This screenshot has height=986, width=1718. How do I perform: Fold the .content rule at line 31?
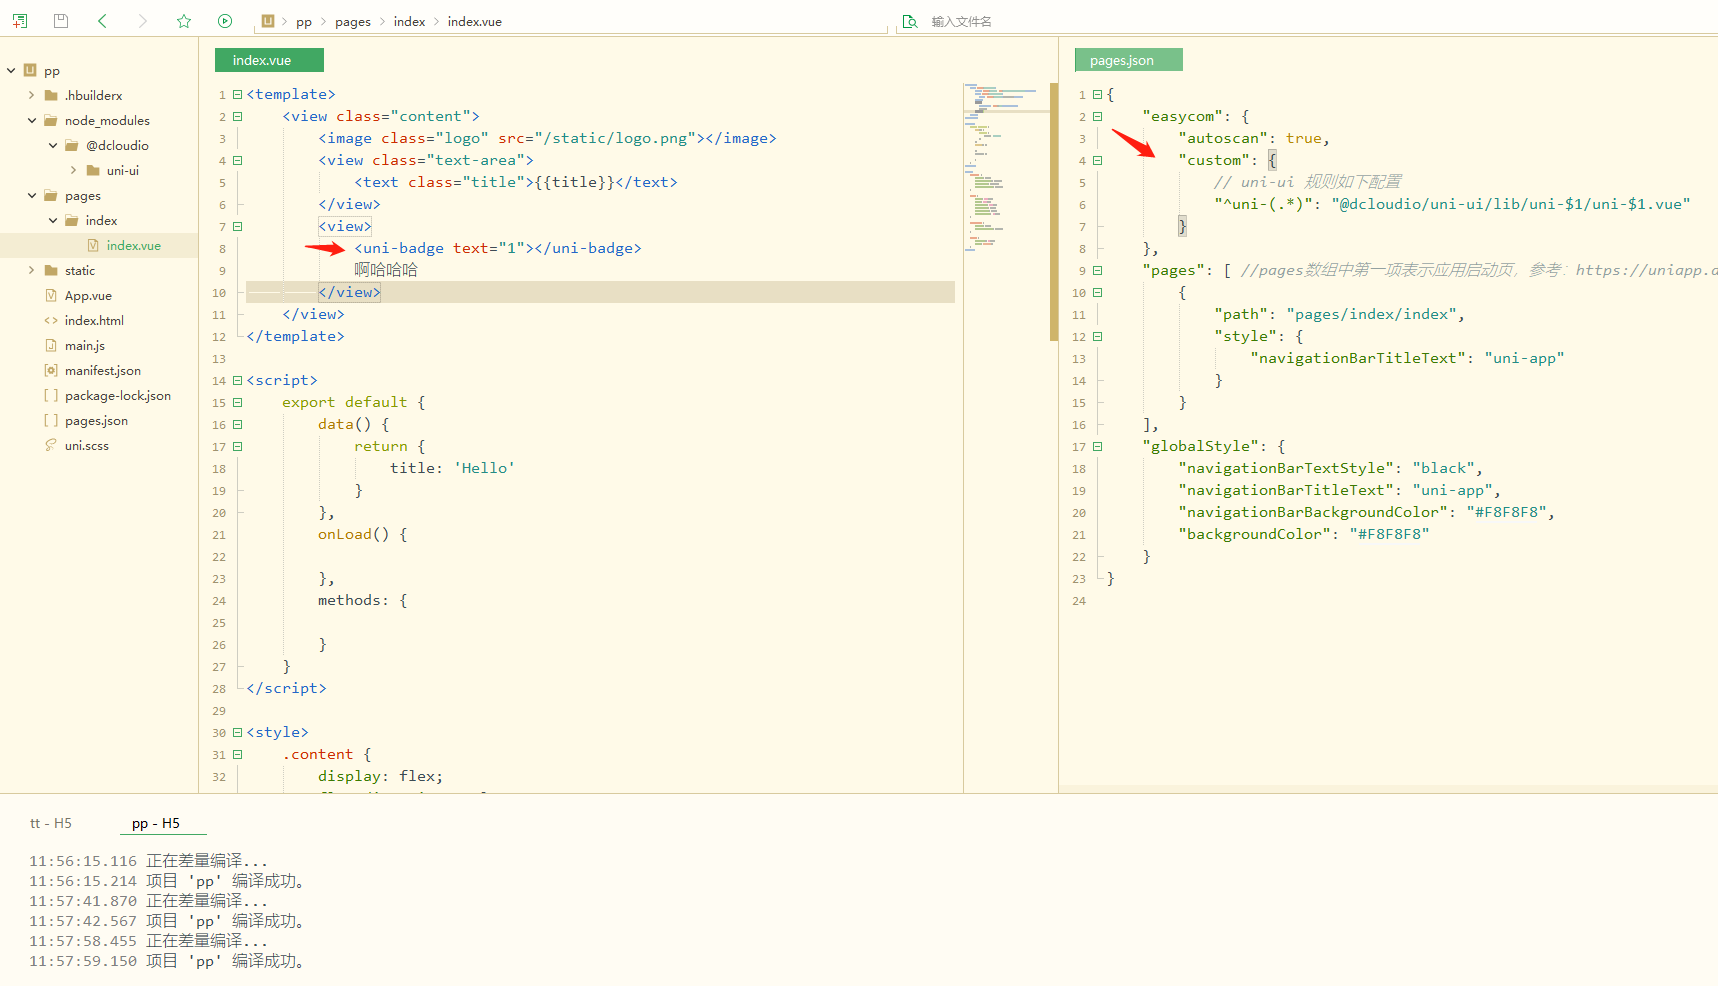[238, 754]
